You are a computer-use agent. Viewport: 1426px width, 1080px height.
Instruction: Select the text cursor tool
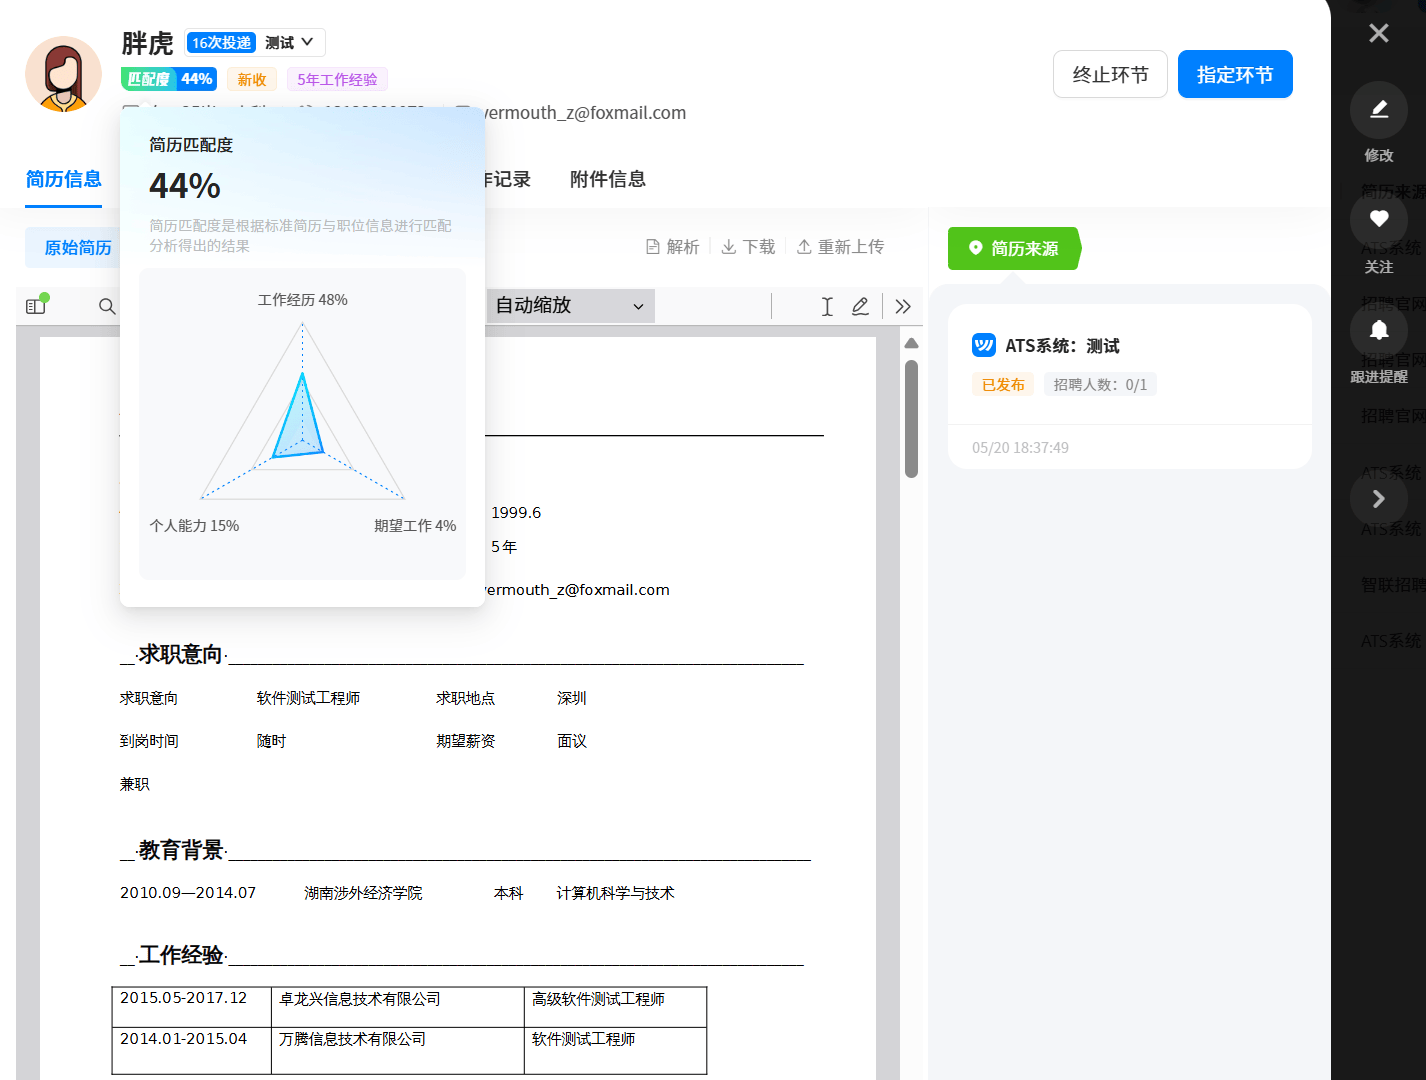[827, 306]
